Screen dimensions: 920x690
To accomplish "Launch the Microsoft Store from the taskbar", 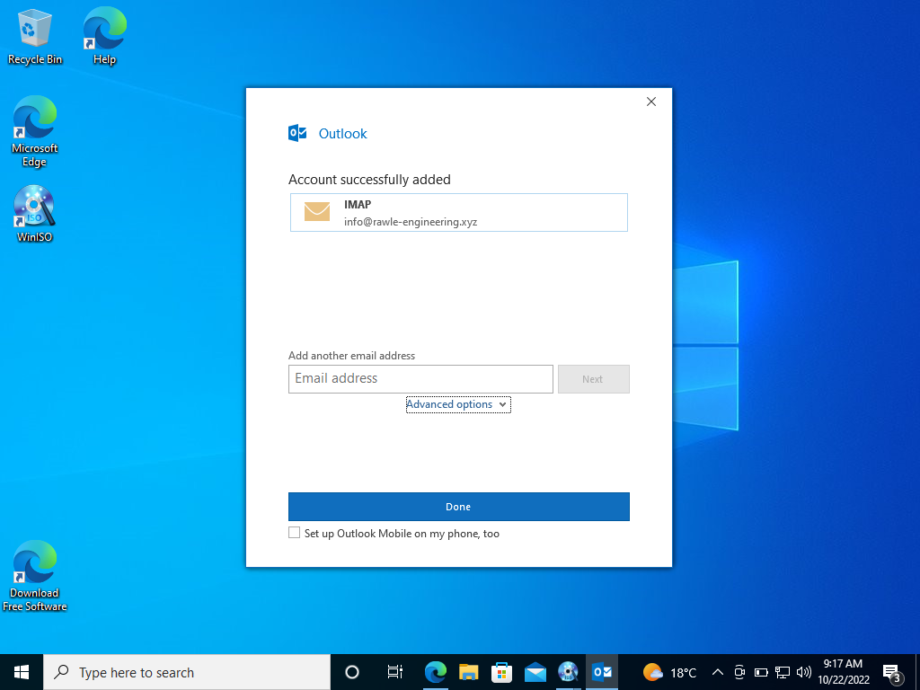I will (x=501, y=672).
